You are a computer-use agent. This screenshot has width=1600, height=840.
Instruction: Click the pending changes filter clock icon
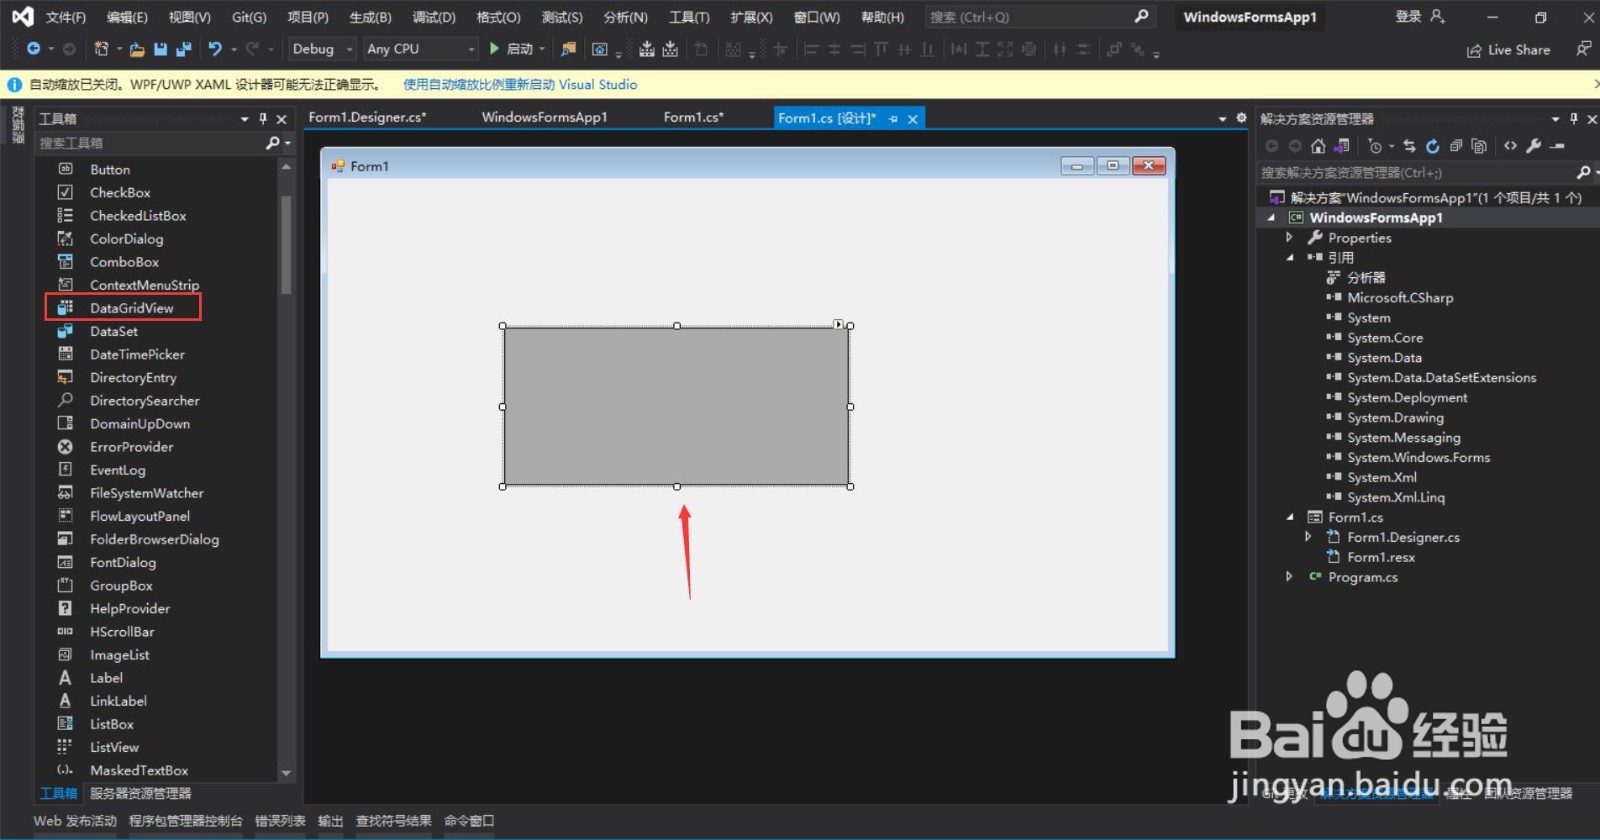(1375, 146)
